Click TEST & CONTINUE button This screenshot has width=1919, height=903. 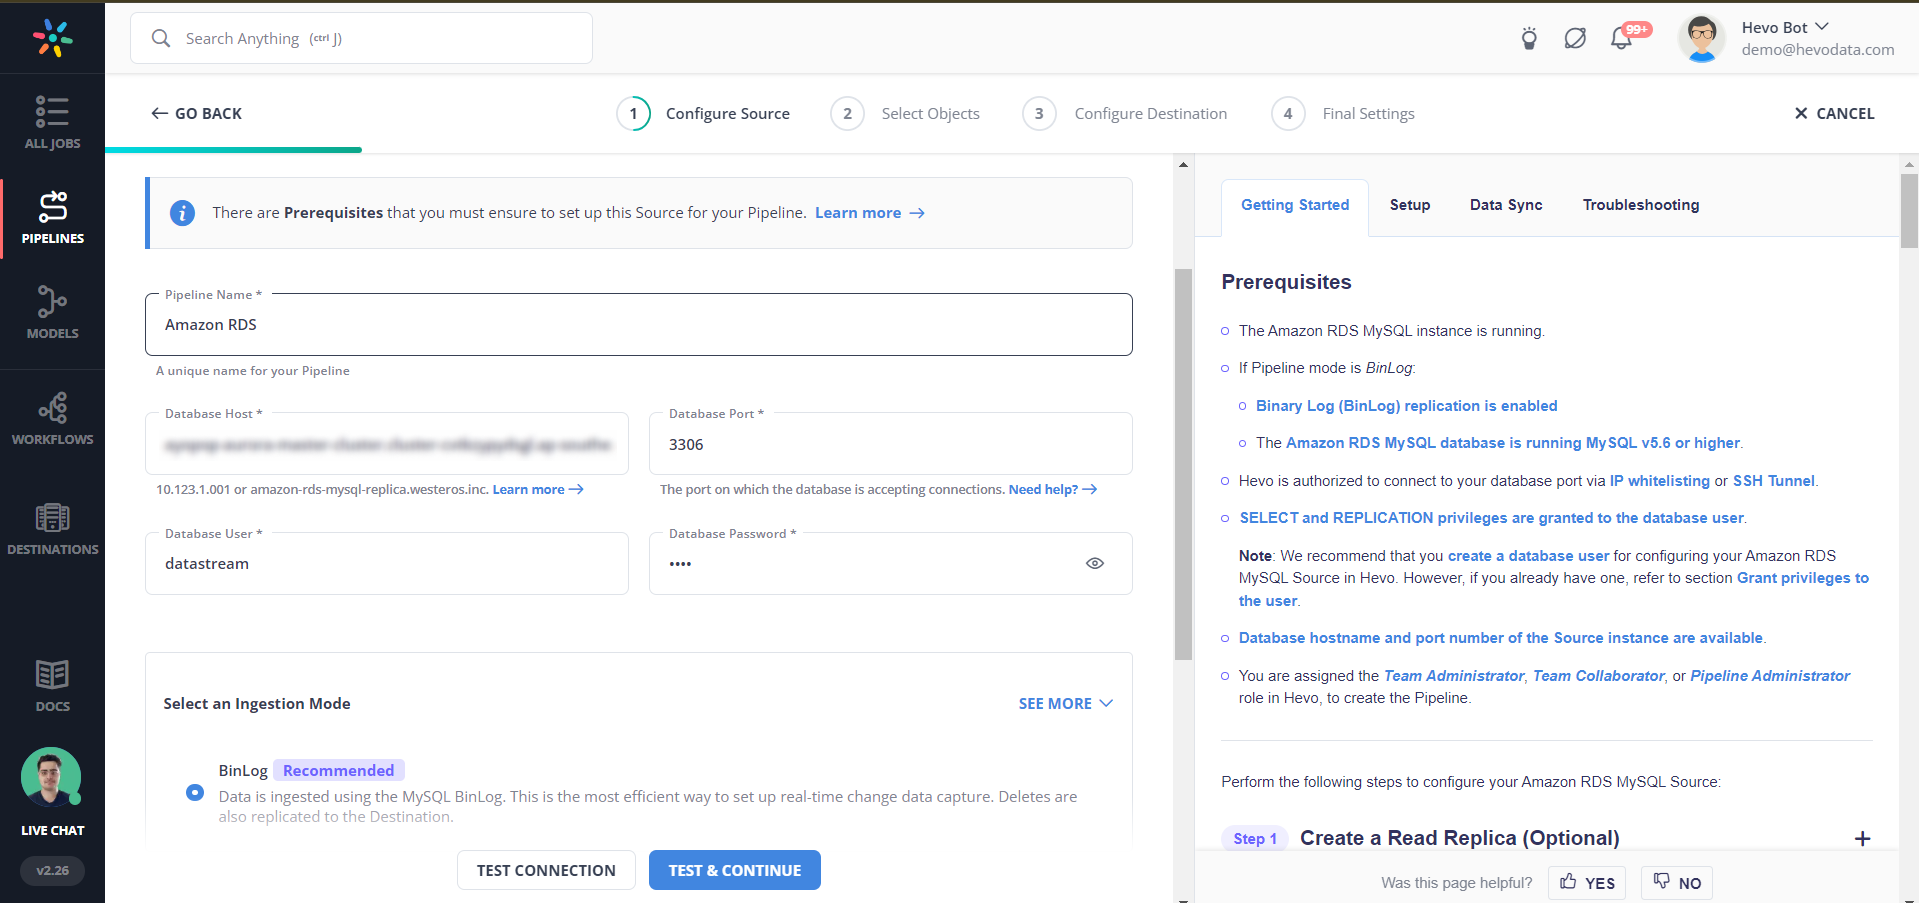735,870
